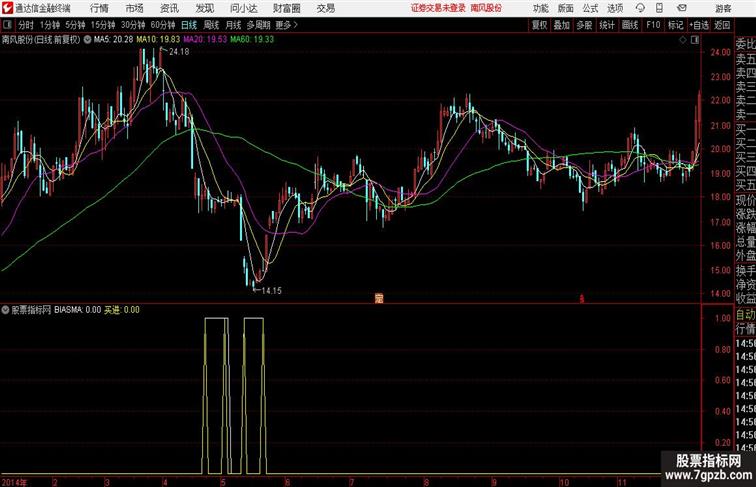Open the 交易 menu
The height and width of the screenshot is (487, 756).
pos(325,8)
